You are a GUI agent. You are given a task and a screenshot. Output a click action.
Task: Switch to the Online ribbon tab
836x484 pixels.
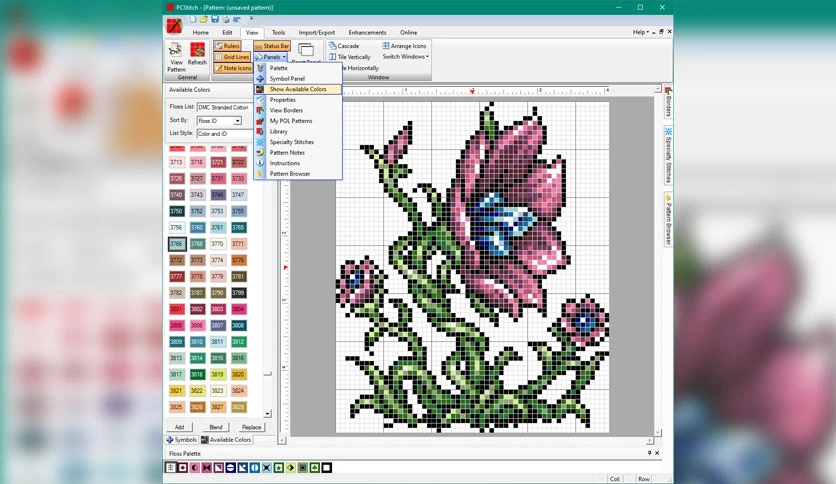pos(408,32)
